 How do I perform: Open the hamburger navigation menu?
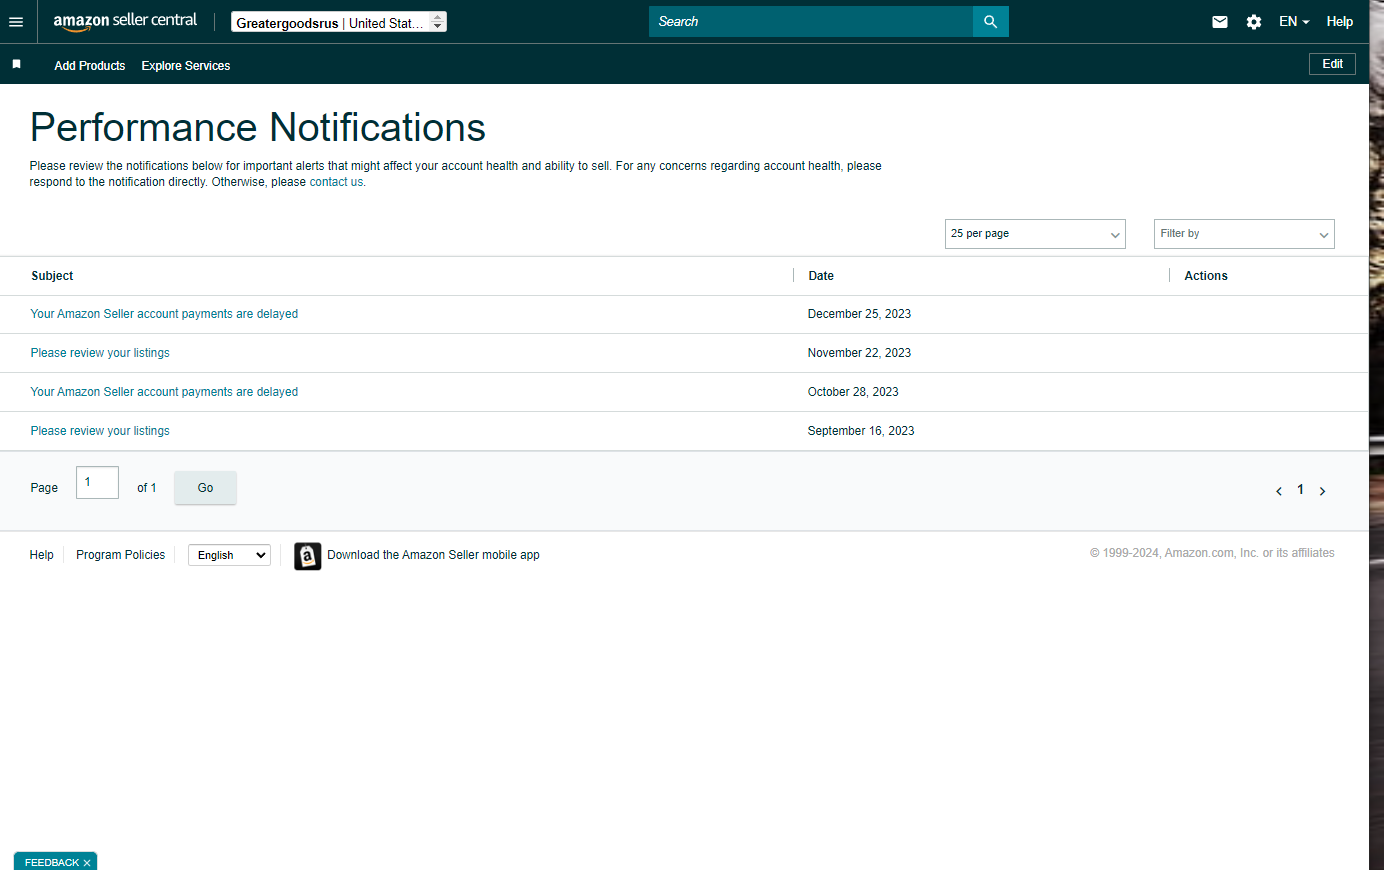[16, 21]
